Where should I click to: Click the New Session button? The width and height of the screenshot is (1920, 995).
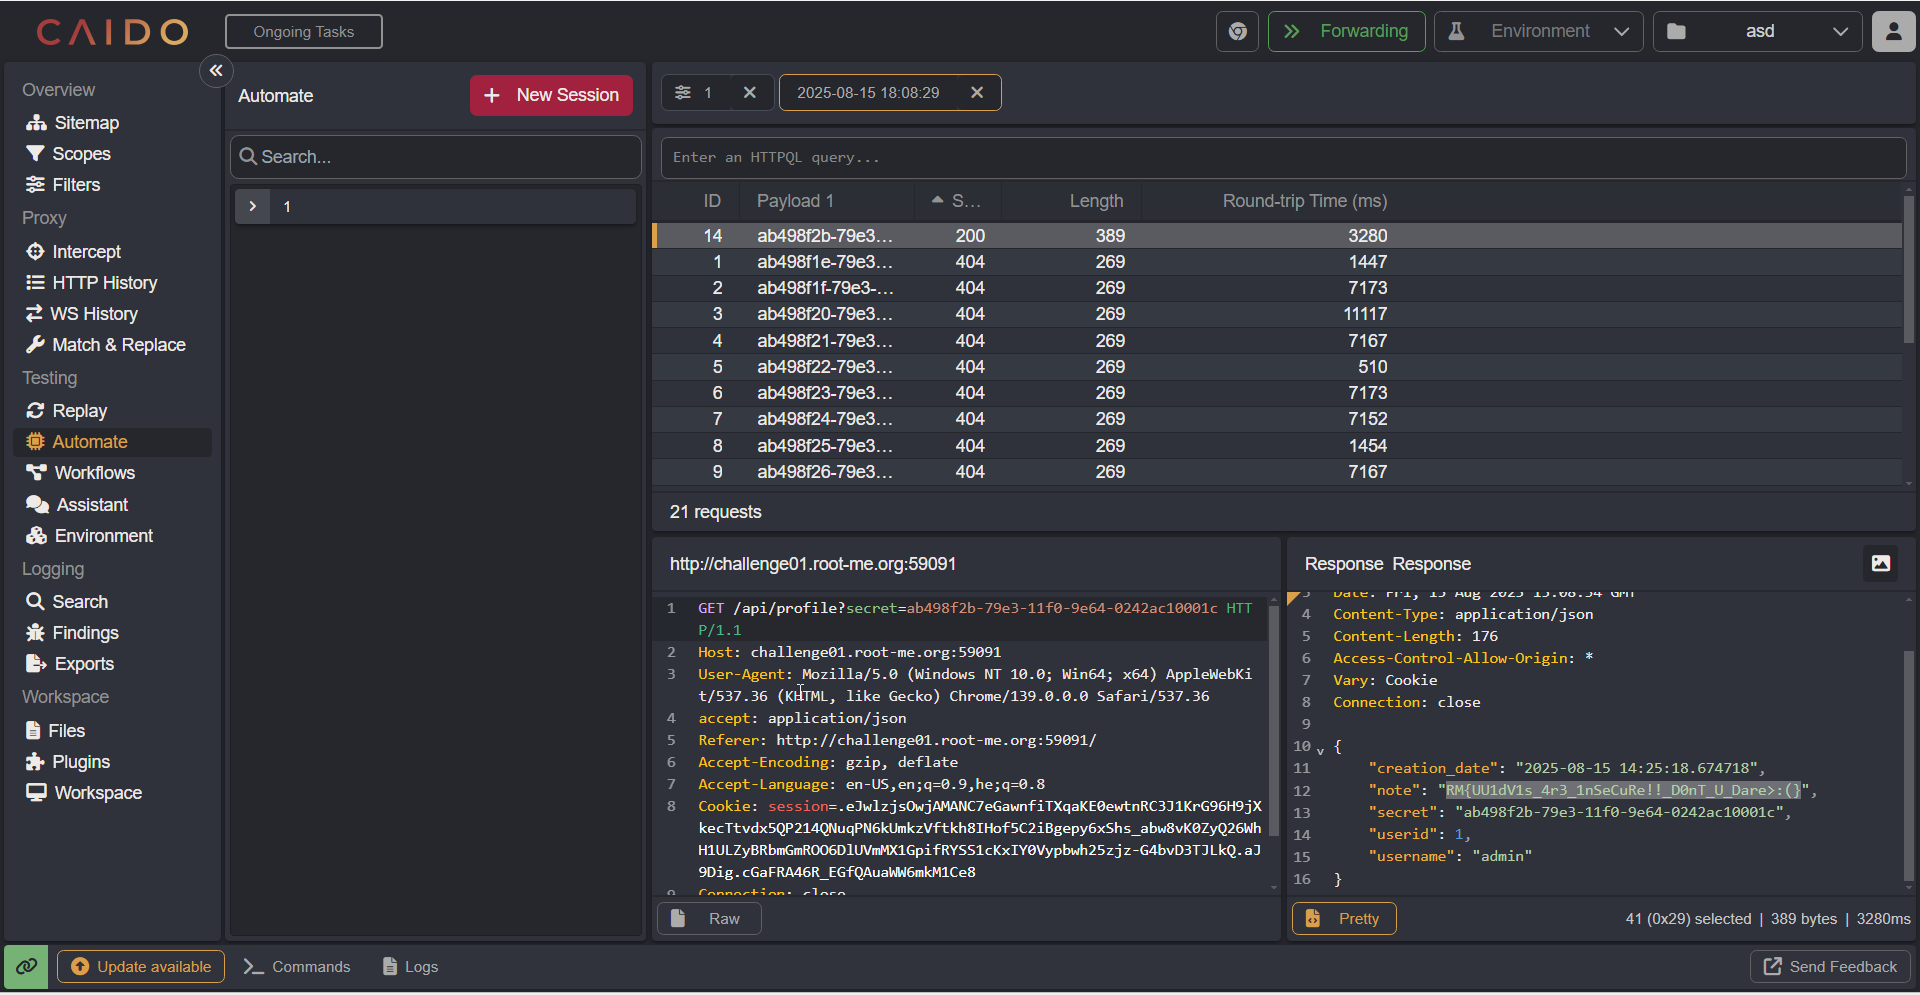551,96
